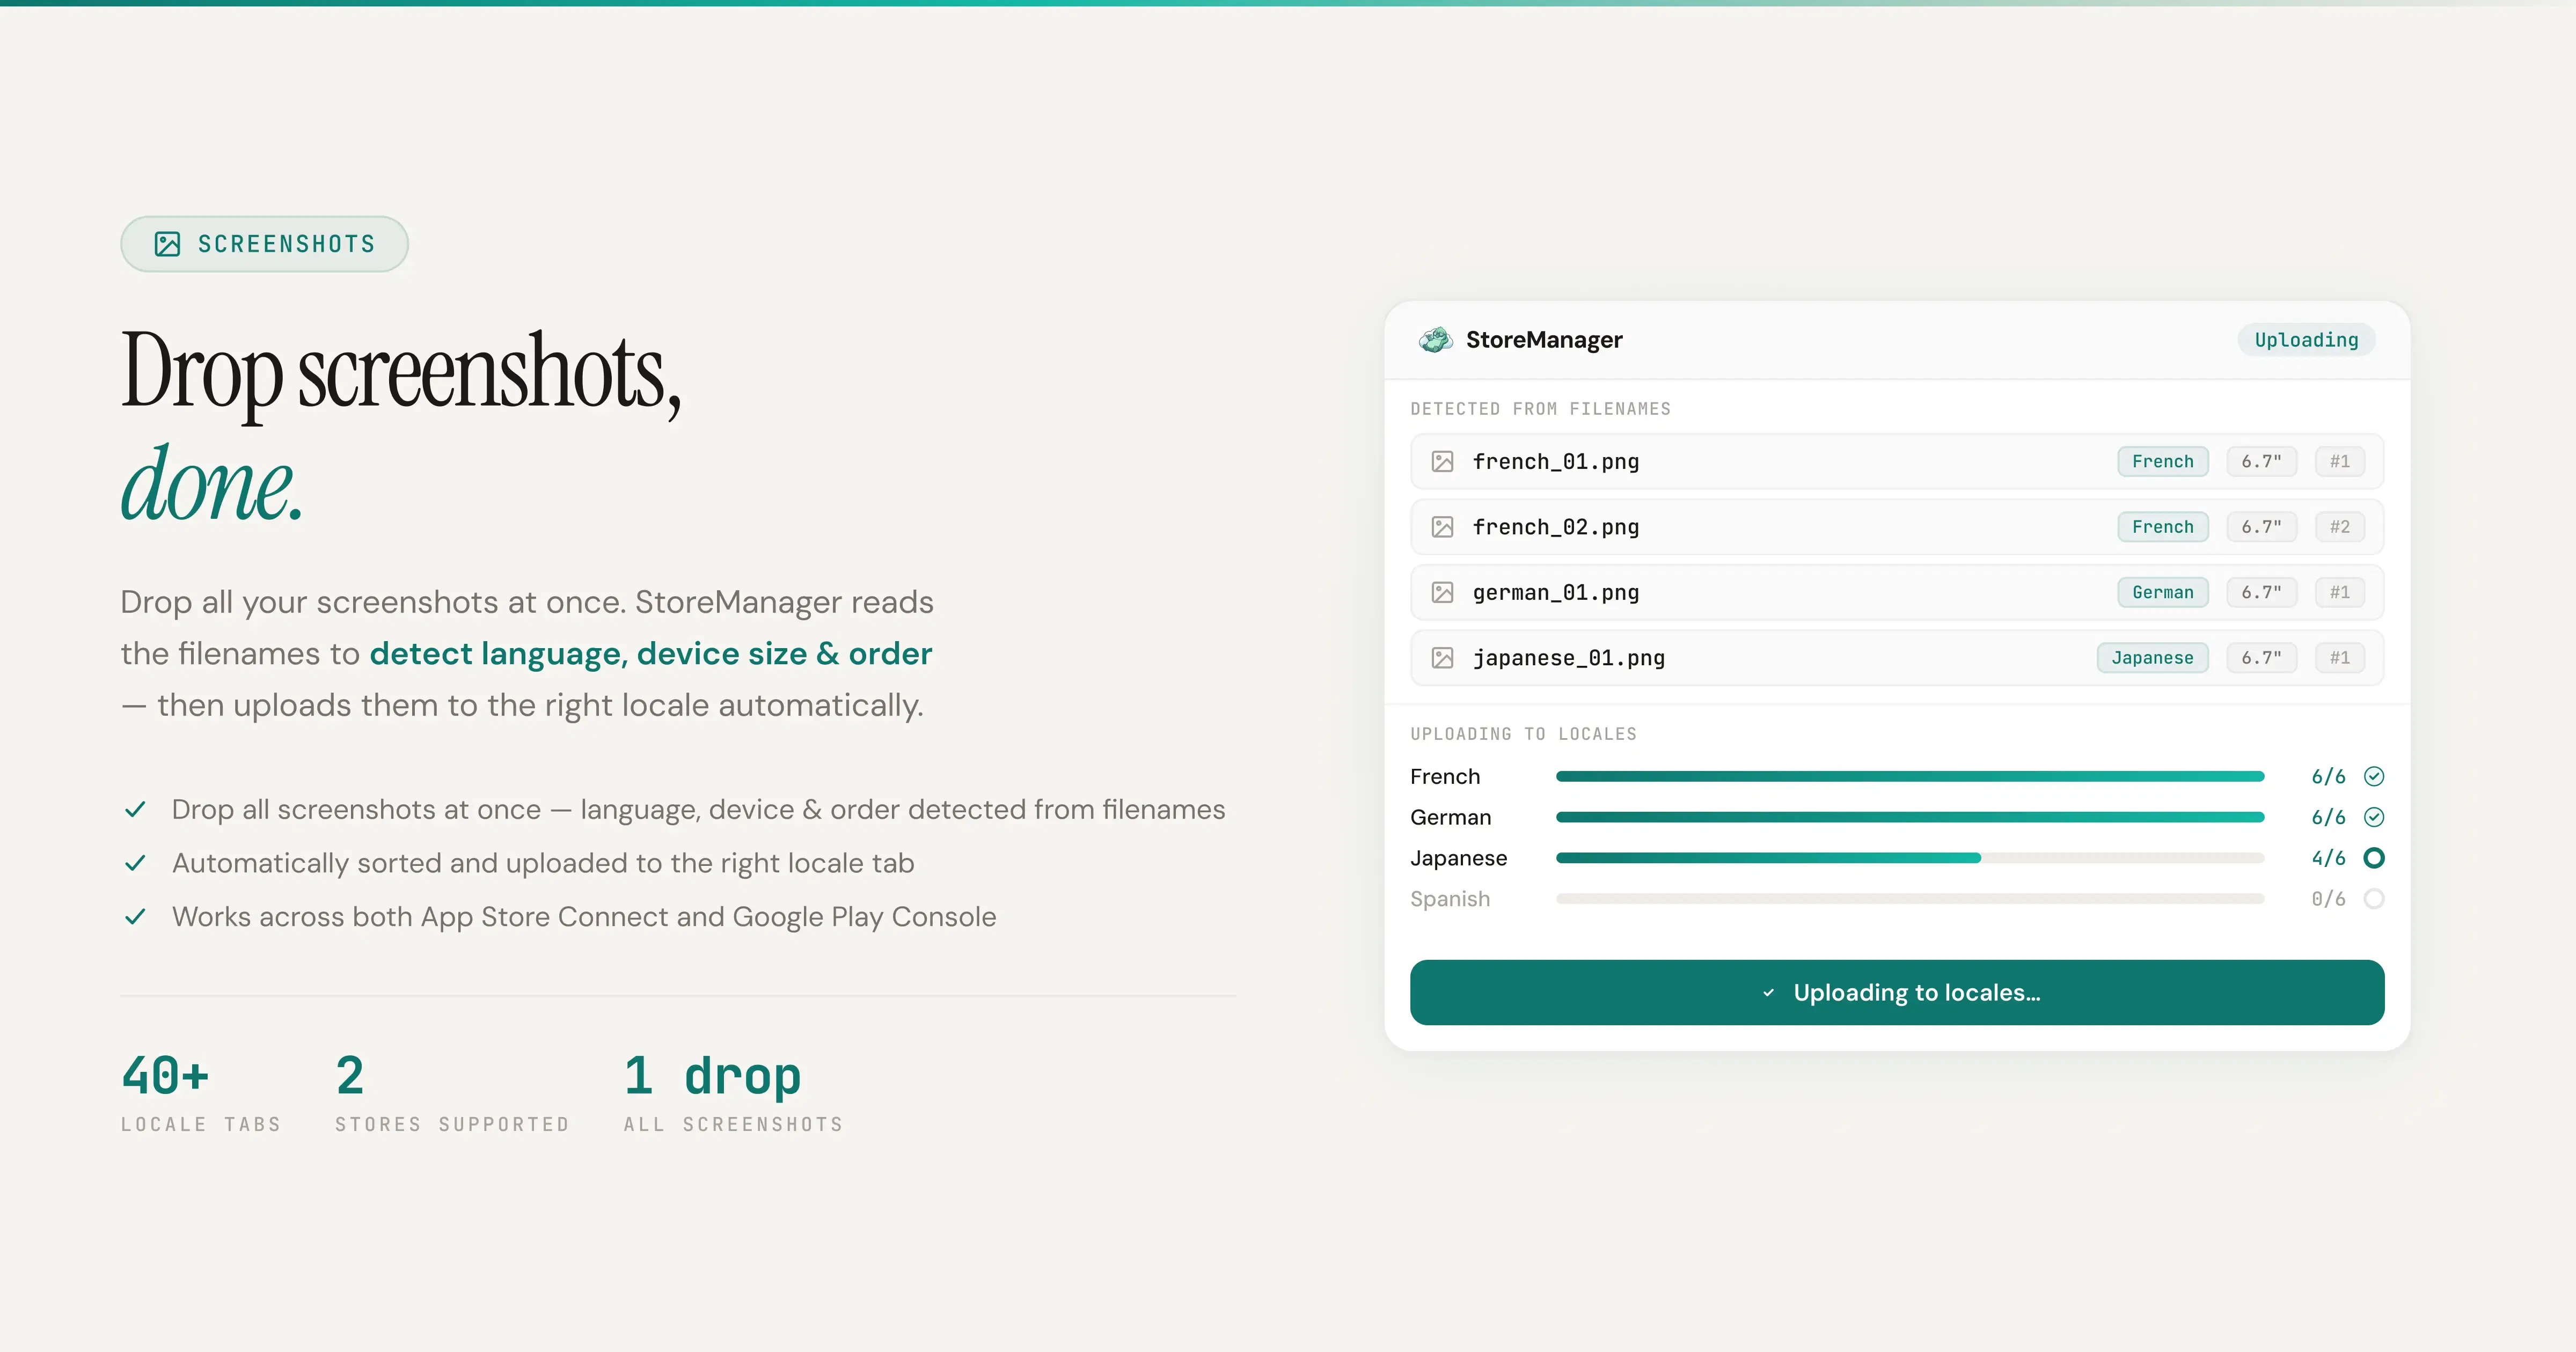This screenshot has height=1352, width=2576.
Task: Click the '40+' locale tabs stat
Action: point(166,1076)
